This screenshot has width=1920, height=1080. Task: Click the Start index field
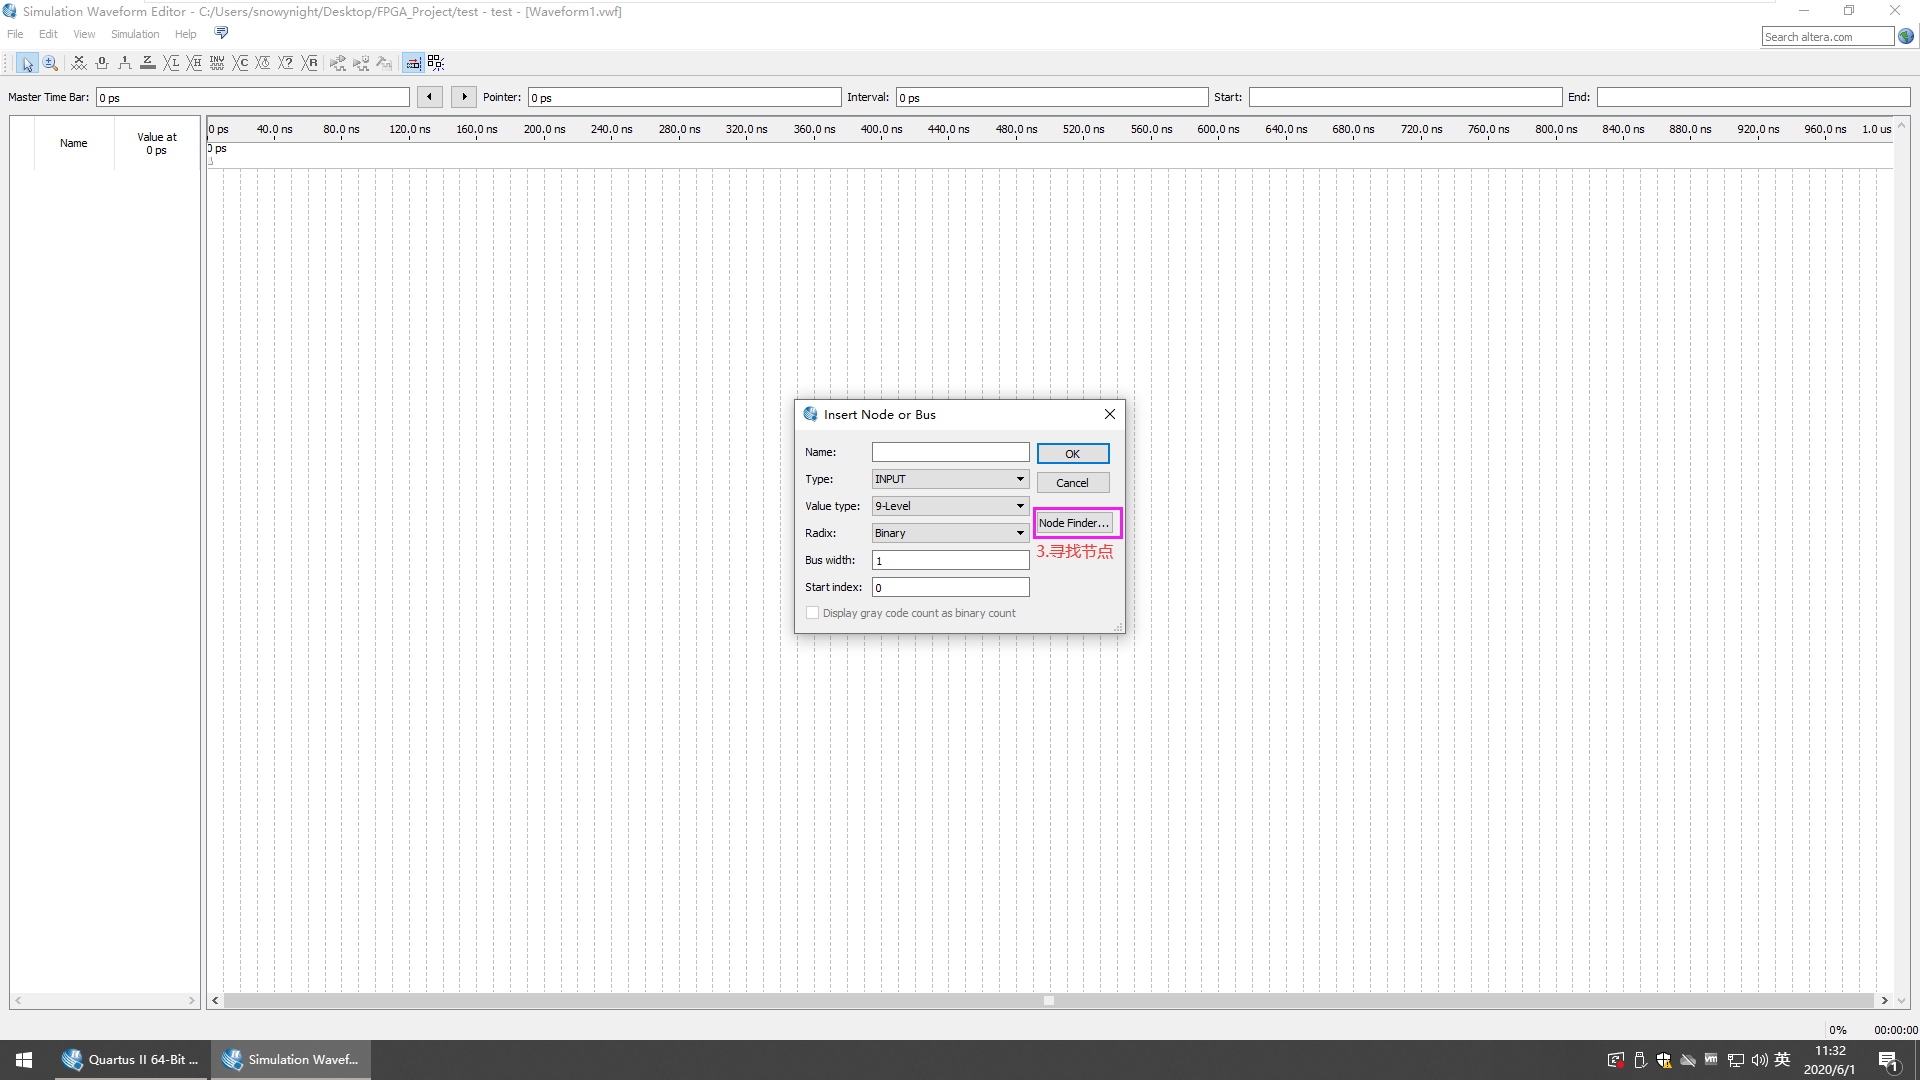coord(950,587)
